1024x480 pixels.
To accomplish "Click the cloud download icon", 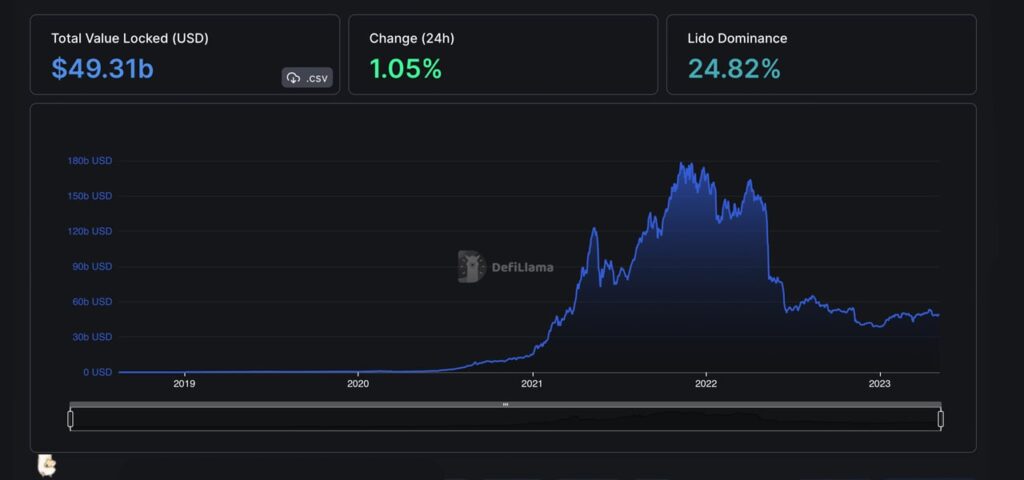I will (293, 77).
